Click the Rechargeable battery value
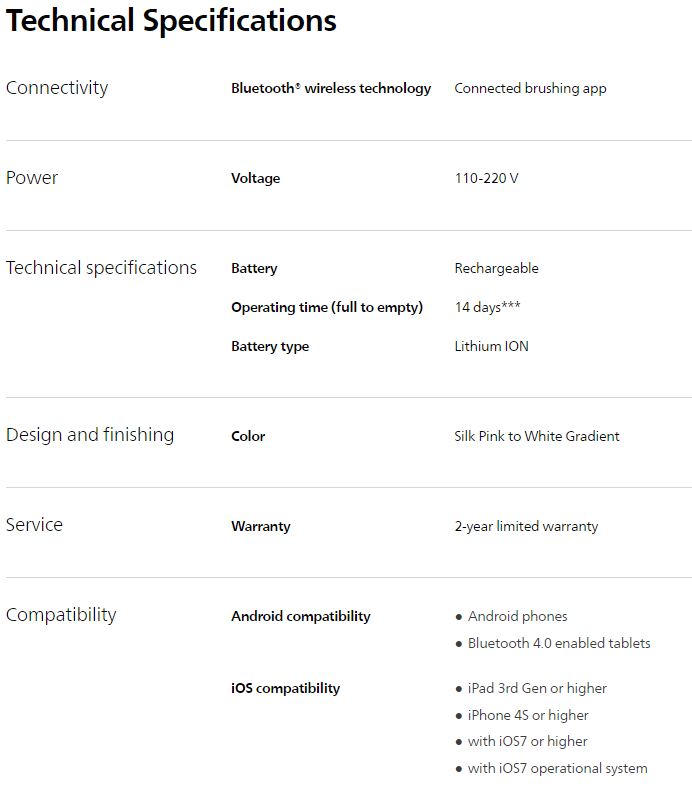Viewport: 692px width, 802px height. 496,268
